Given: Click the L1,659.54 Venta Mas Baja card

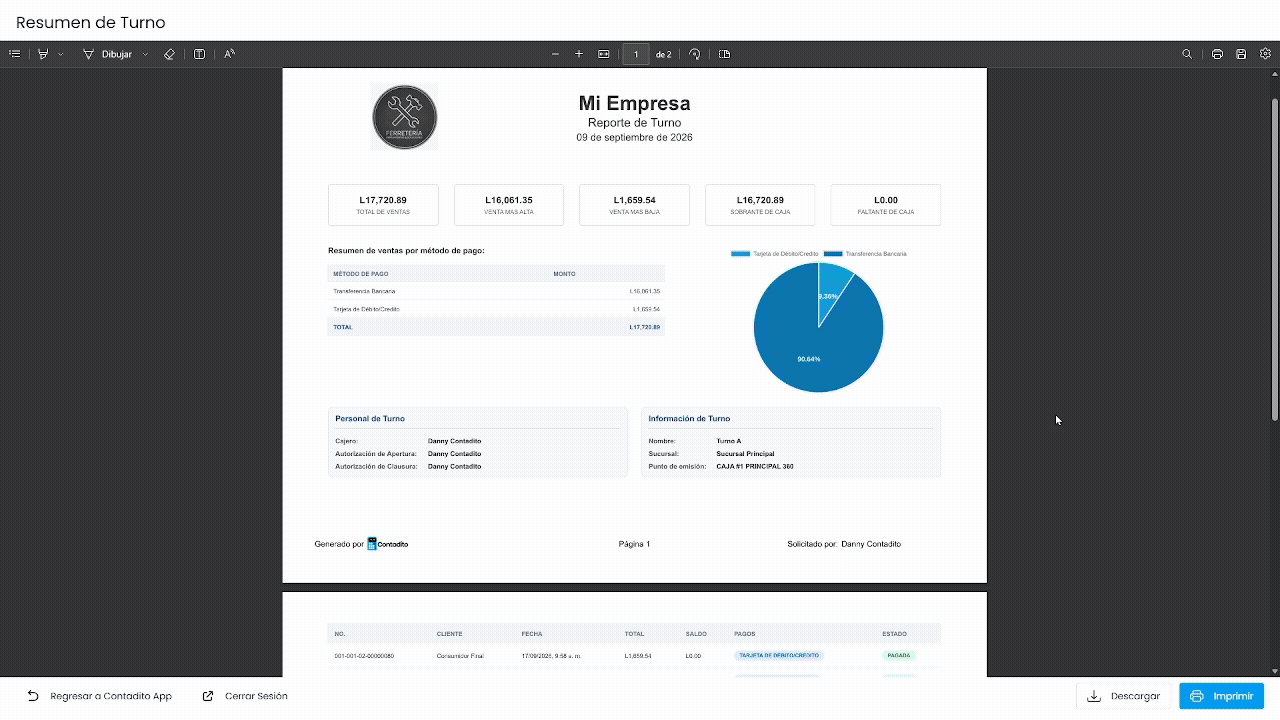Looking at the screenshot, I should (x=634, y=205).
